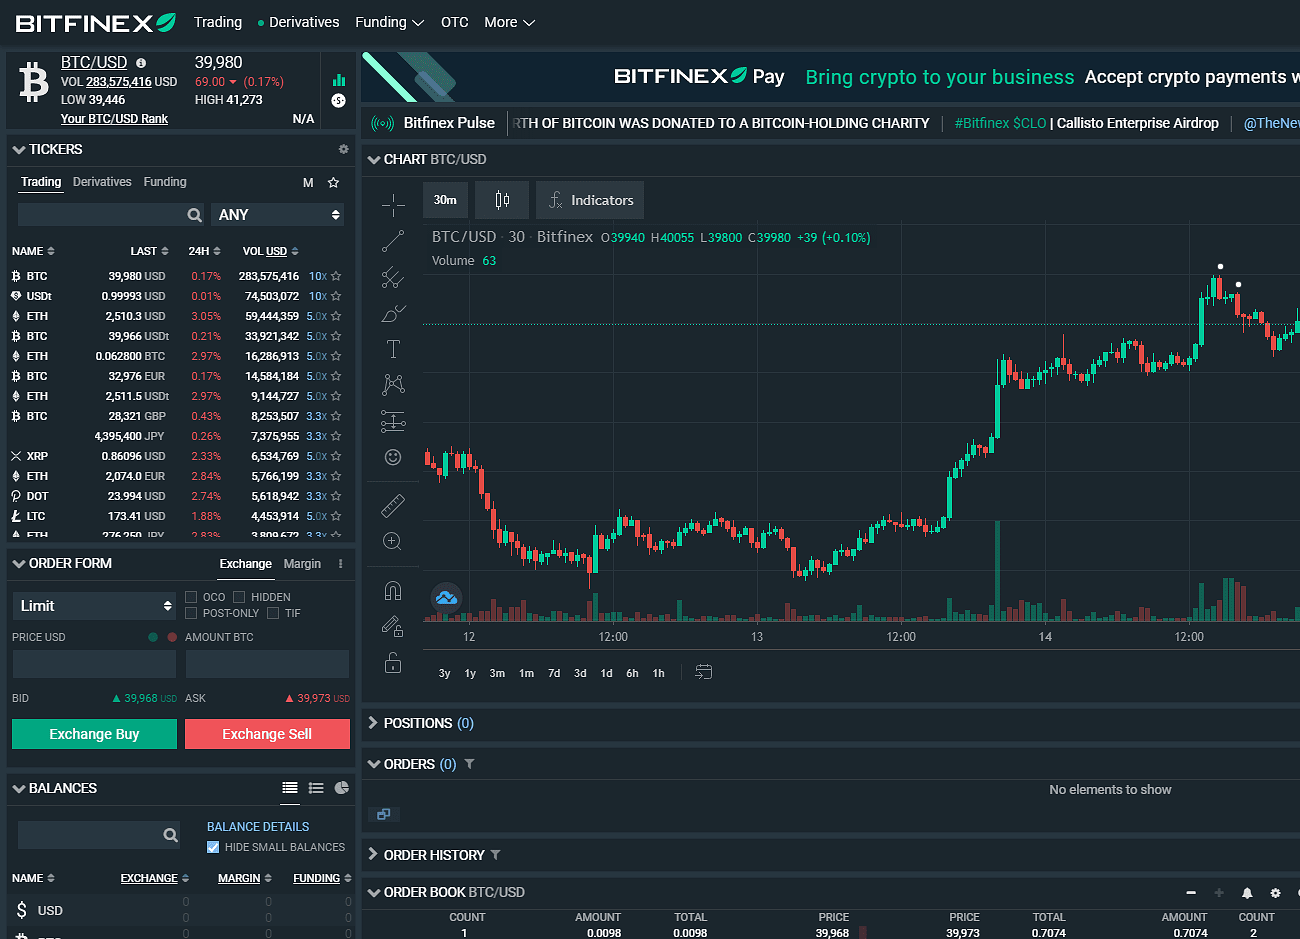Favorite the XRP ticker row star

(336, 456)
